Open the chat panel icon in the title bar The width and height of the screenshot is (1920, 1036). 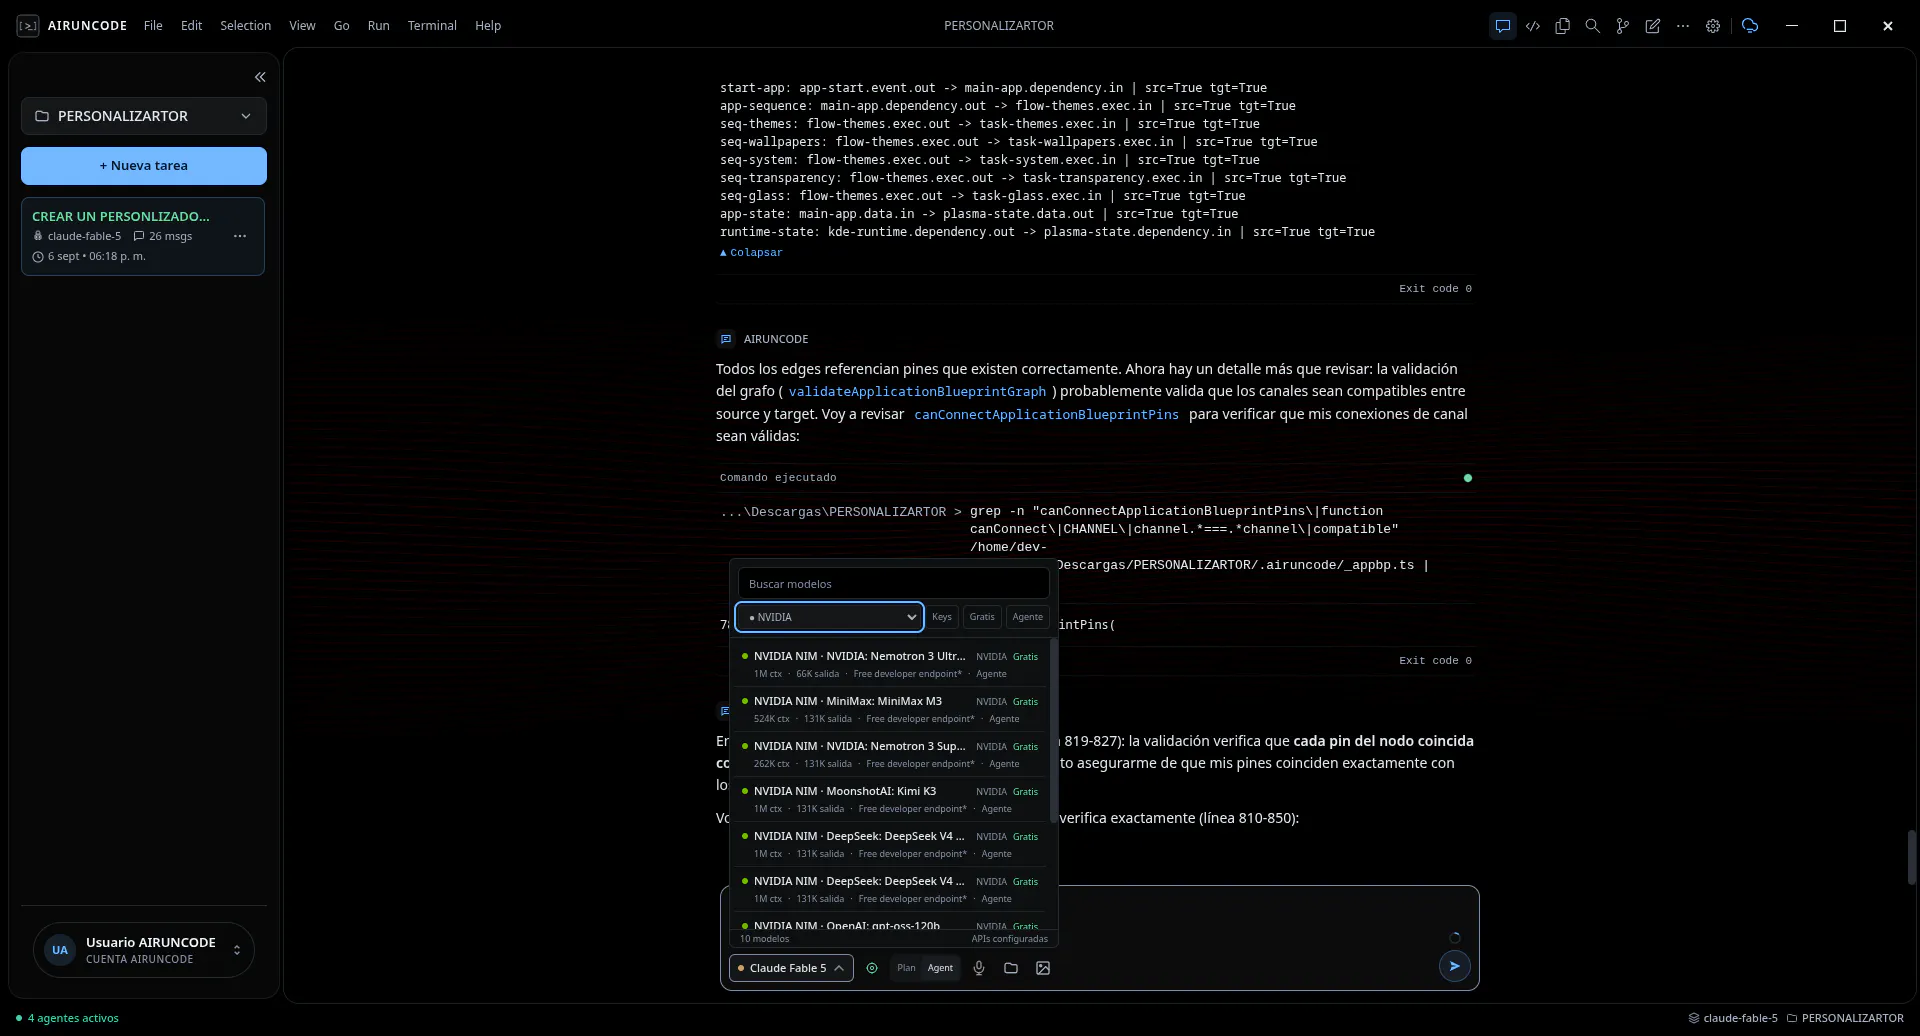pos(1502,26)
